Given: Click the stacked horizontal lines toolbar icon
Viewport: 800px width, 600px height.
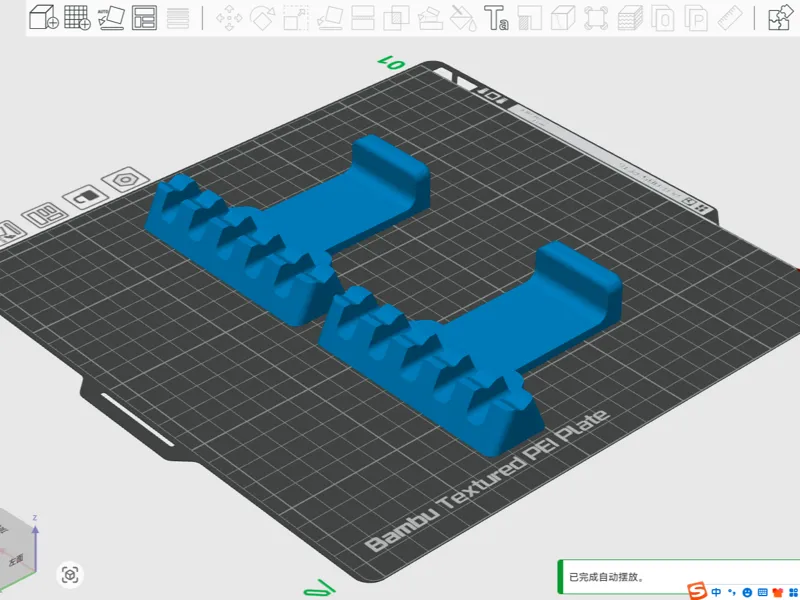Looking at the screenshot, I should [x=178, y=17].
